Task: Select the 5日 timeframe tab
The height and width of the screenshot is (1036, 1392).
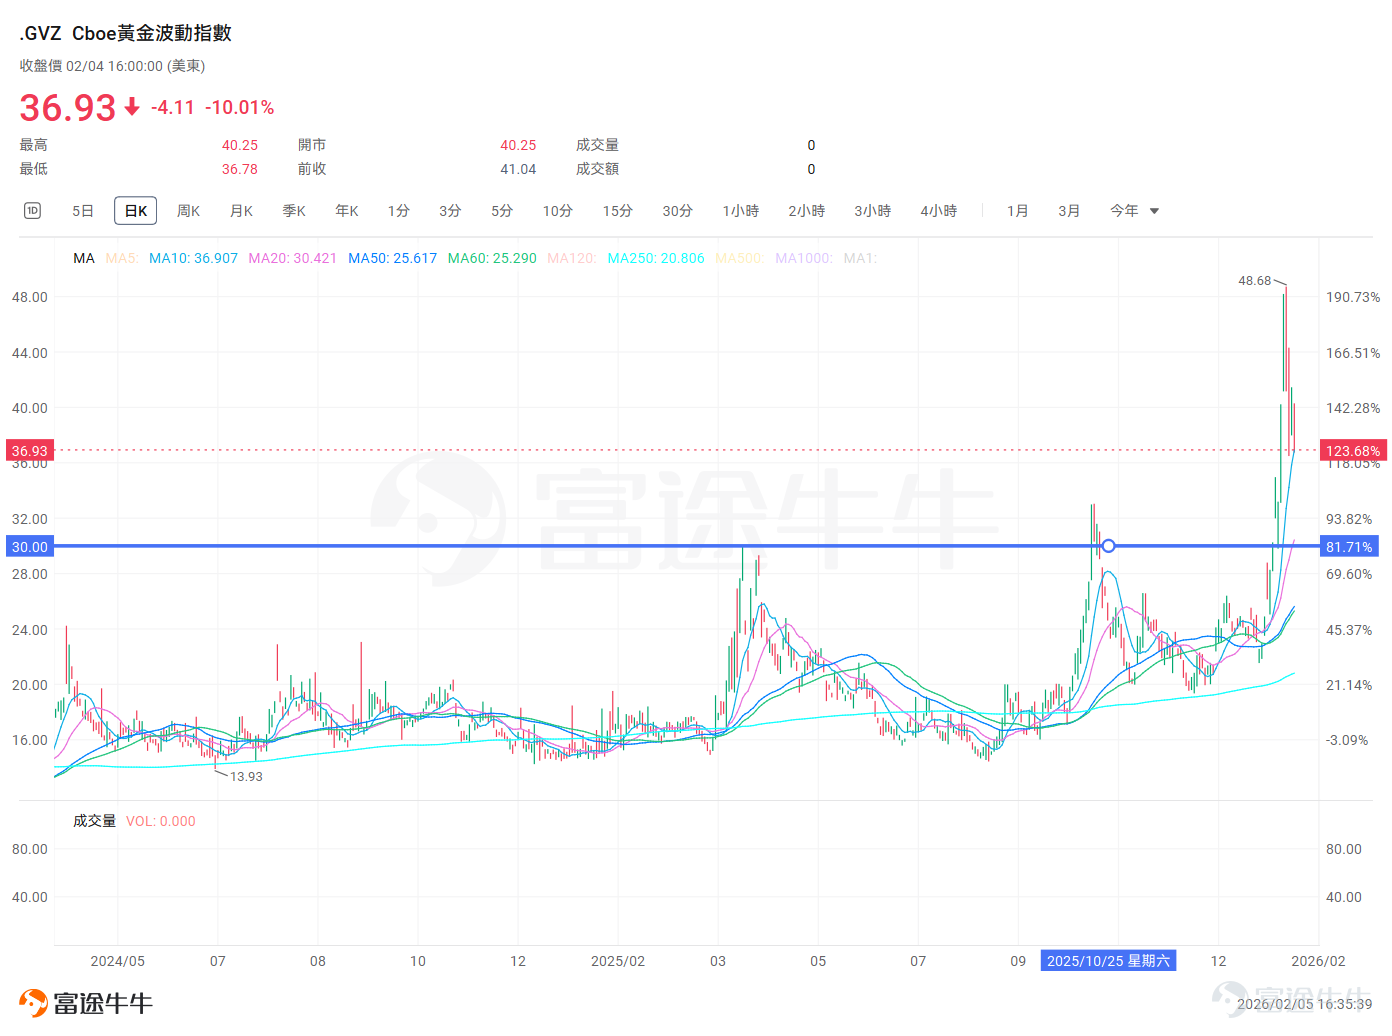Action: click(x=83, y=211)
